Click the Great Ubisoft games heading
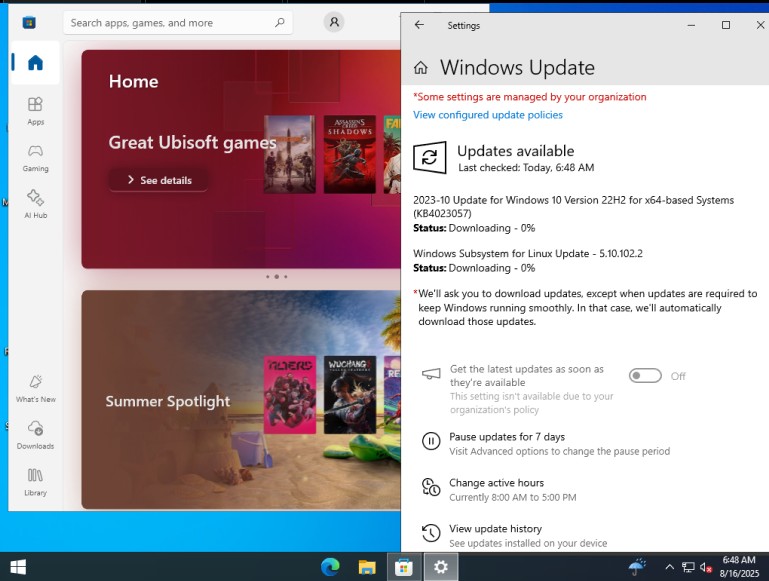Viewport: 769px width, 581px height. pos(192,143)
